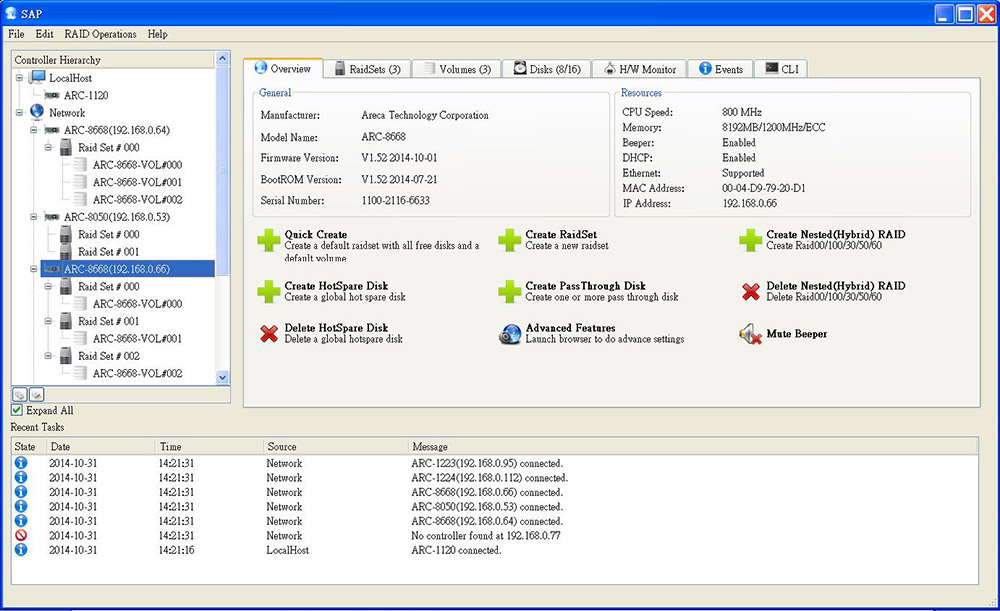Image resolution: width=1000 pixels, height=611 pixels.
Task: Collapse Raid Set # 001 under ARC-8668(192.168.0.66)
Action: [48, 321]
